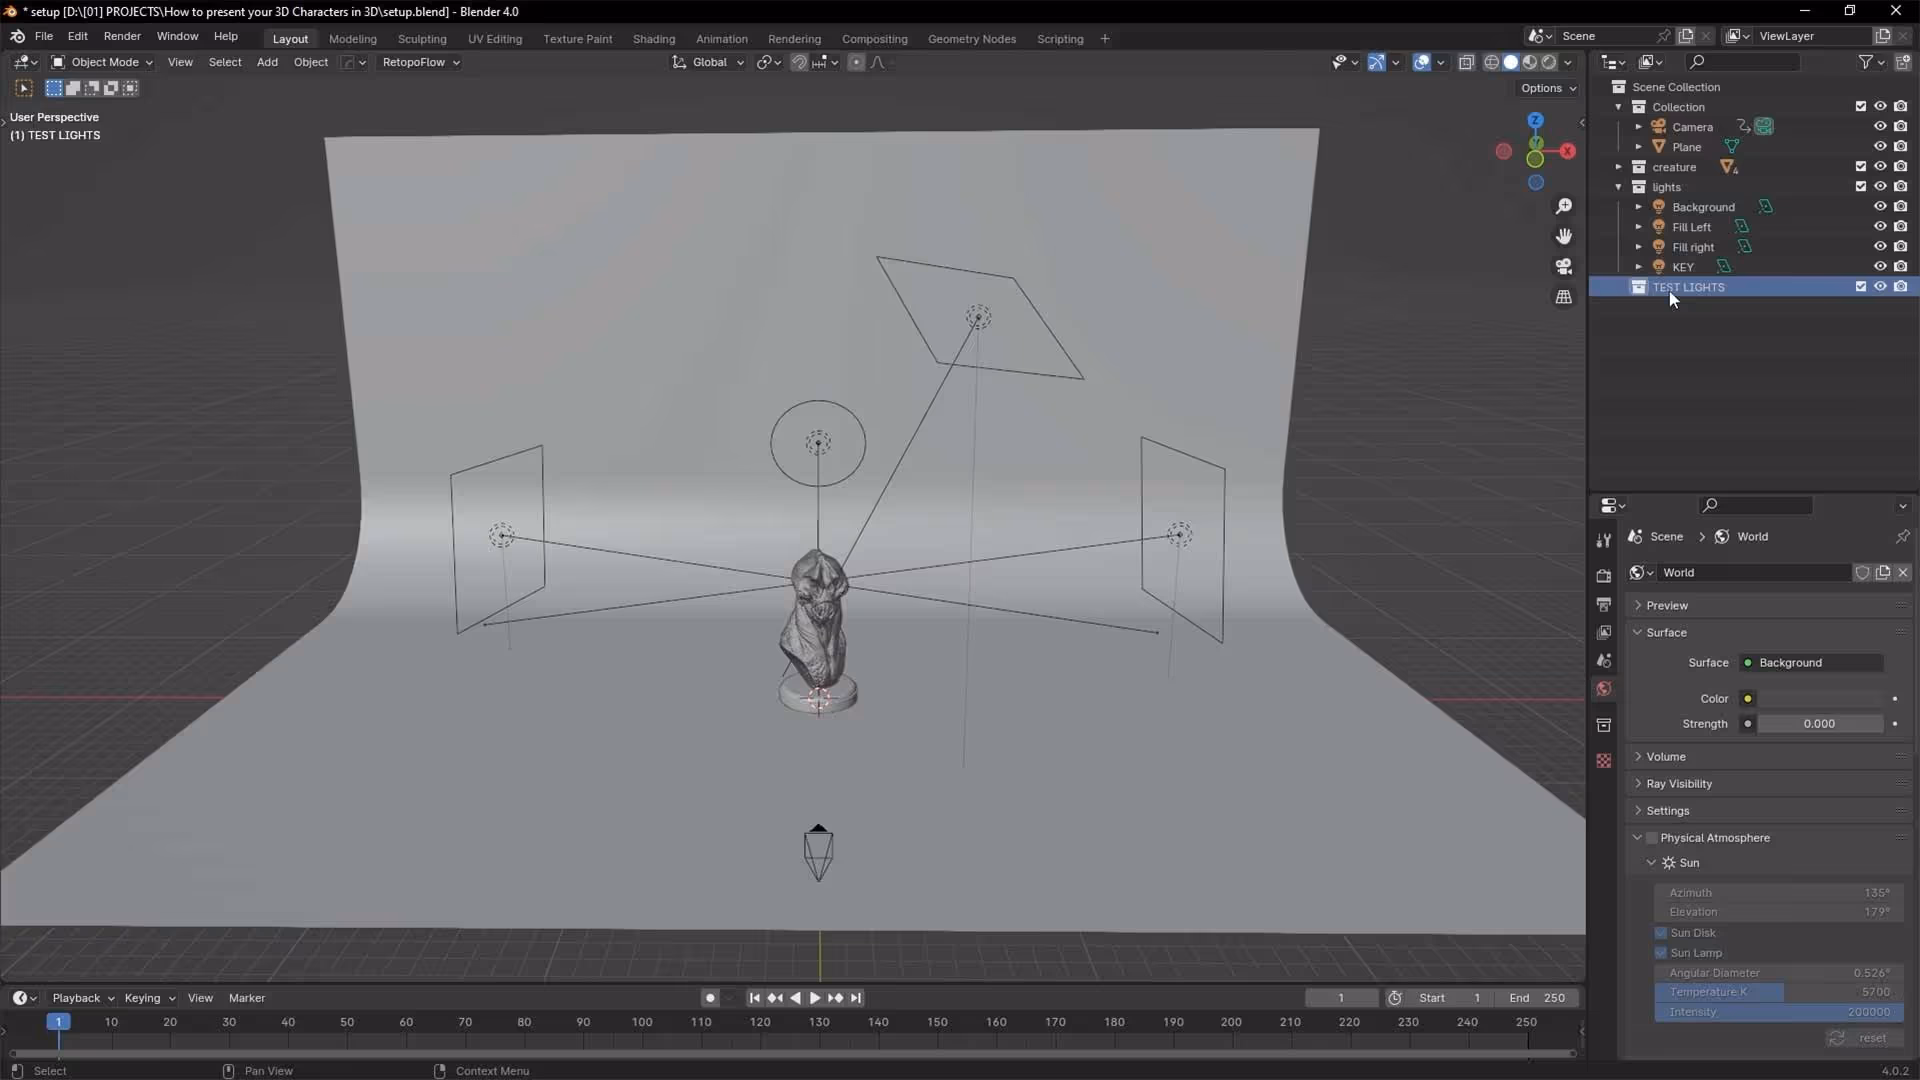Image resolution: width=1920 pixels, height=1080 pixels.
Task: Open the timeline Keying popover
Action: (149, 998)
